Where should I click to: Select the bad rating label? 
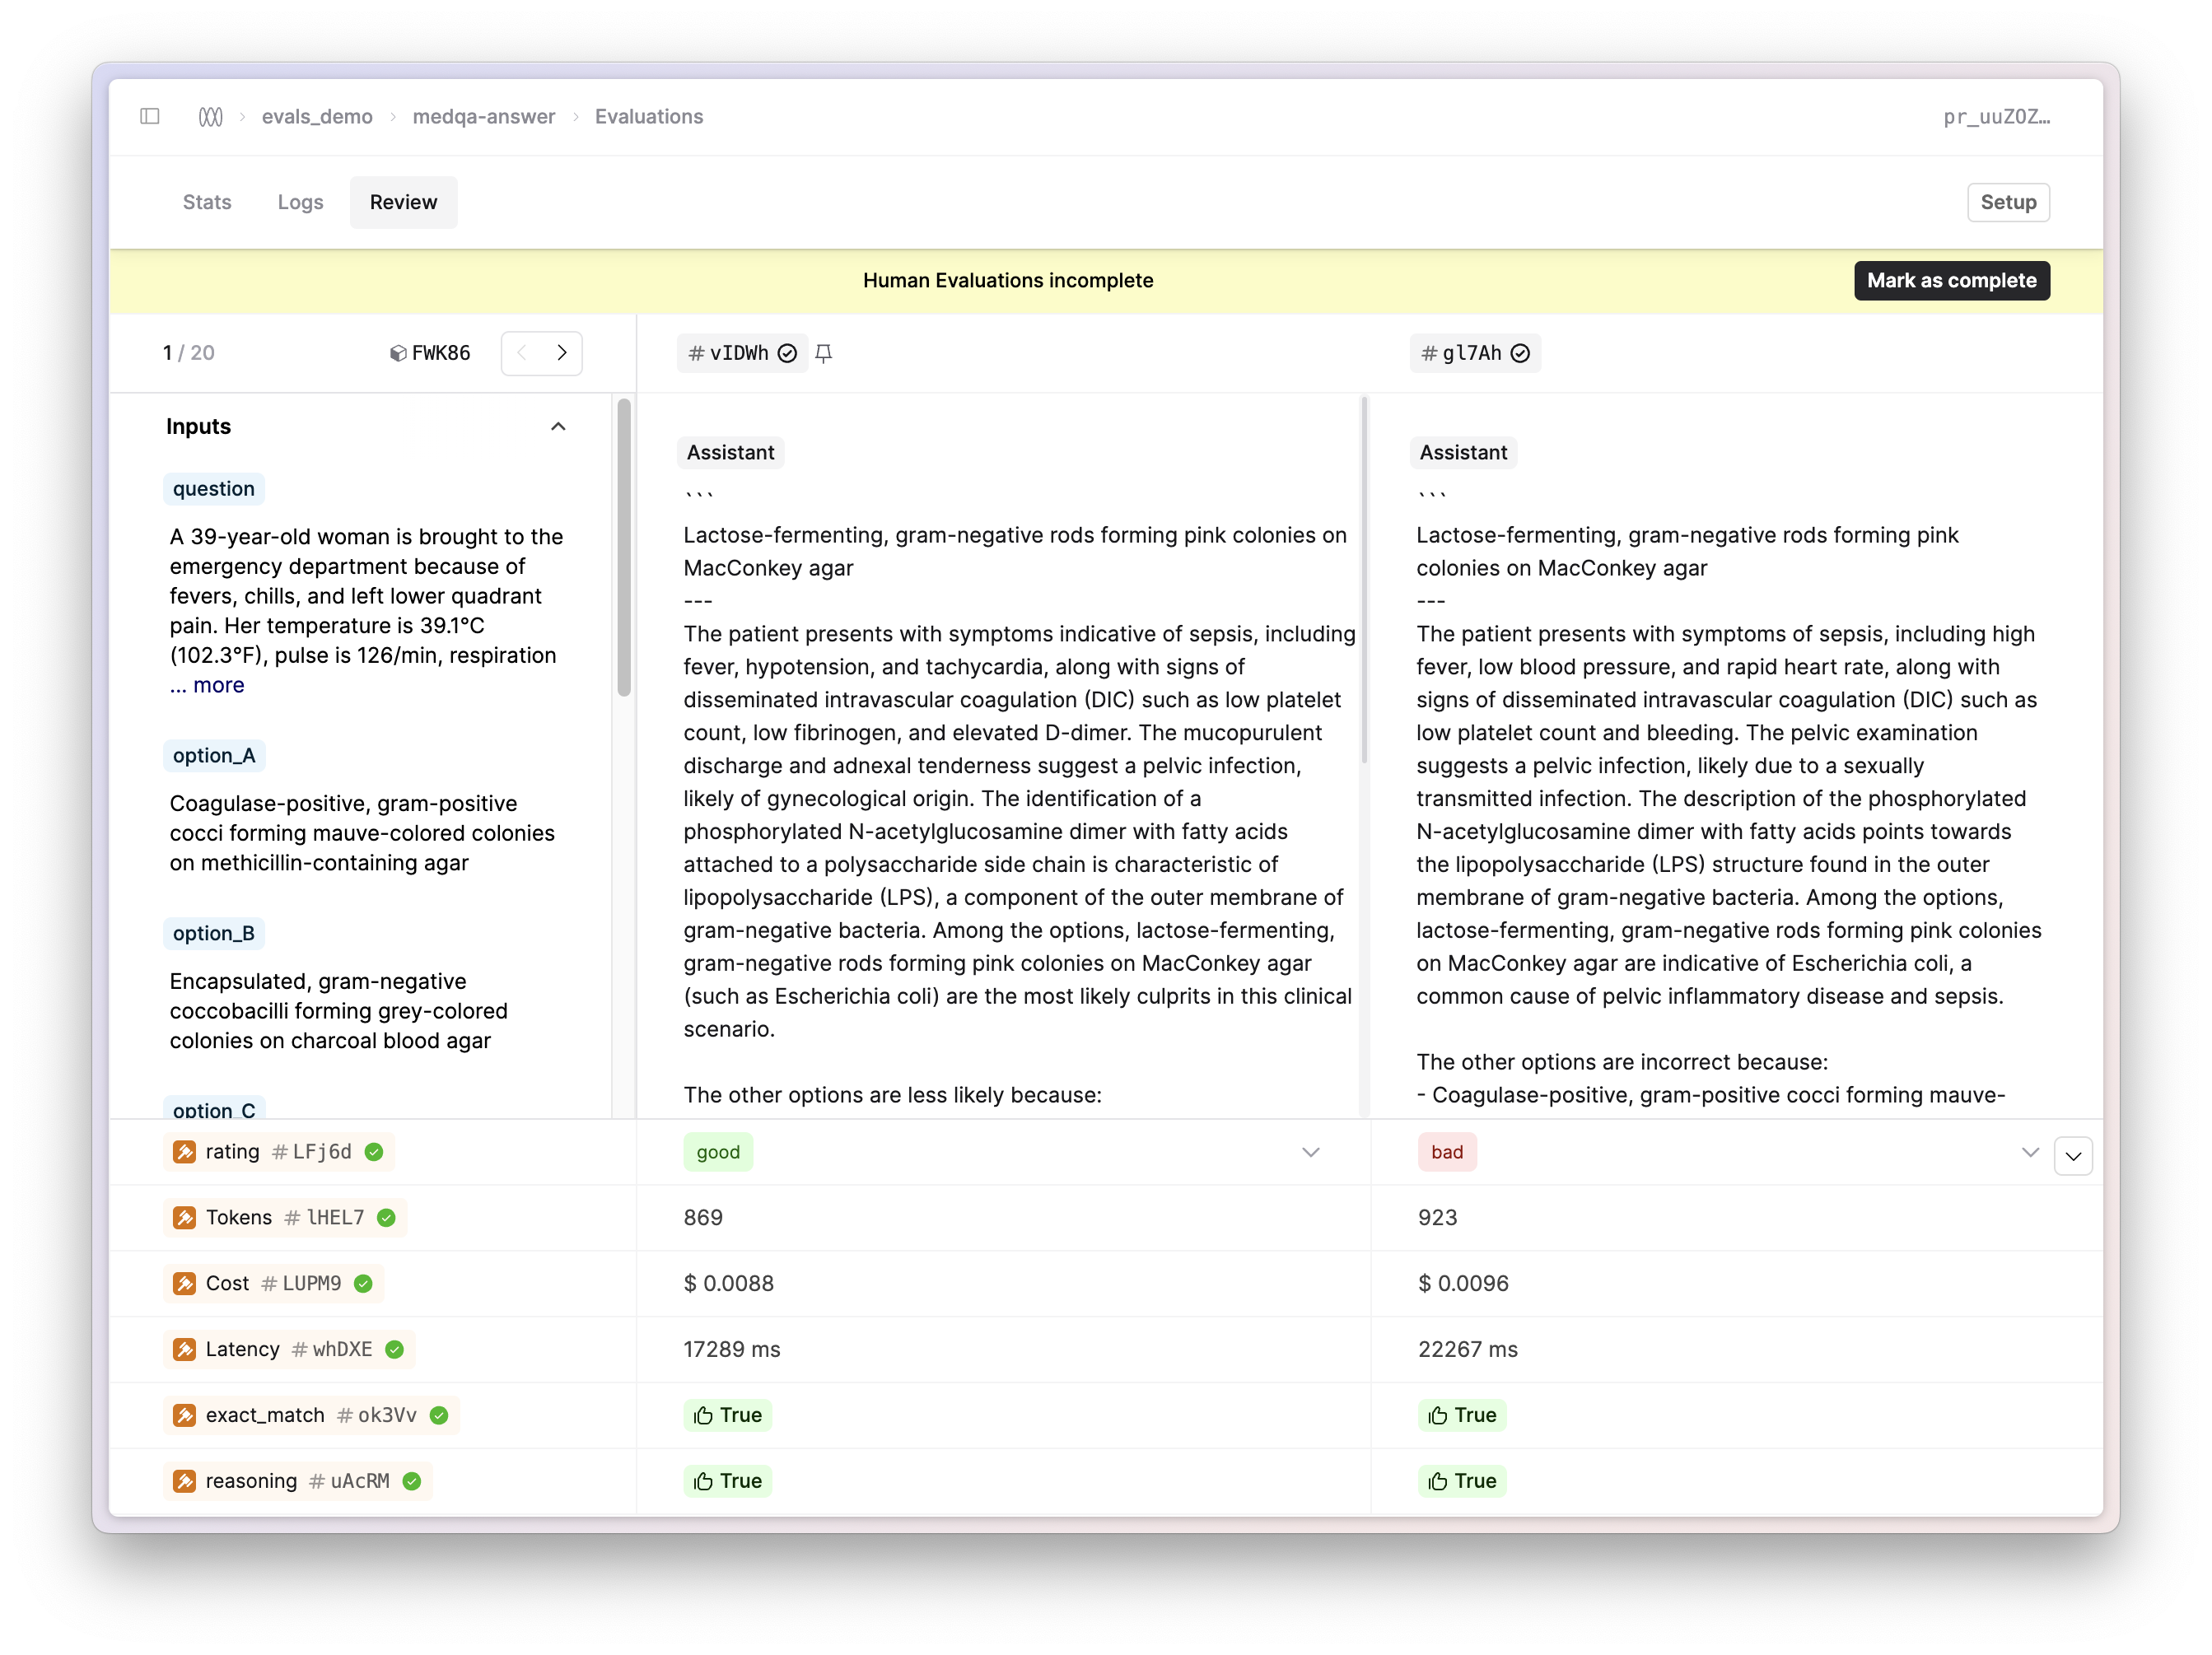click(1446, 1152)
